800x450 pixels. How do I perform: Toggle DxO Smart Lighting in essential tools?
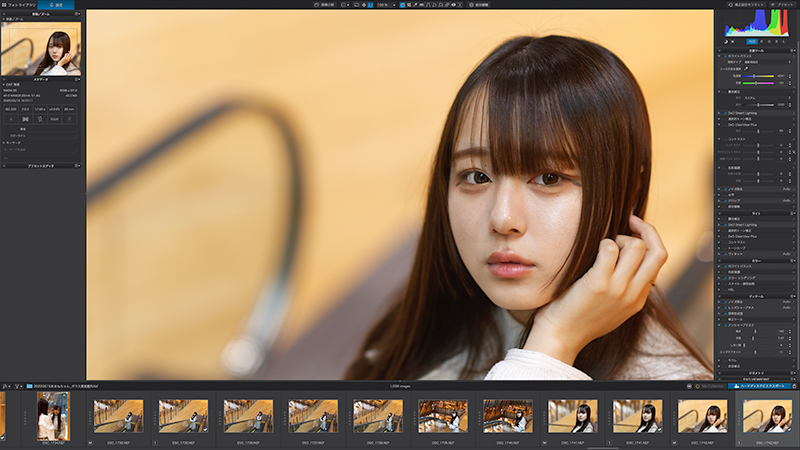tap(726, 113)
